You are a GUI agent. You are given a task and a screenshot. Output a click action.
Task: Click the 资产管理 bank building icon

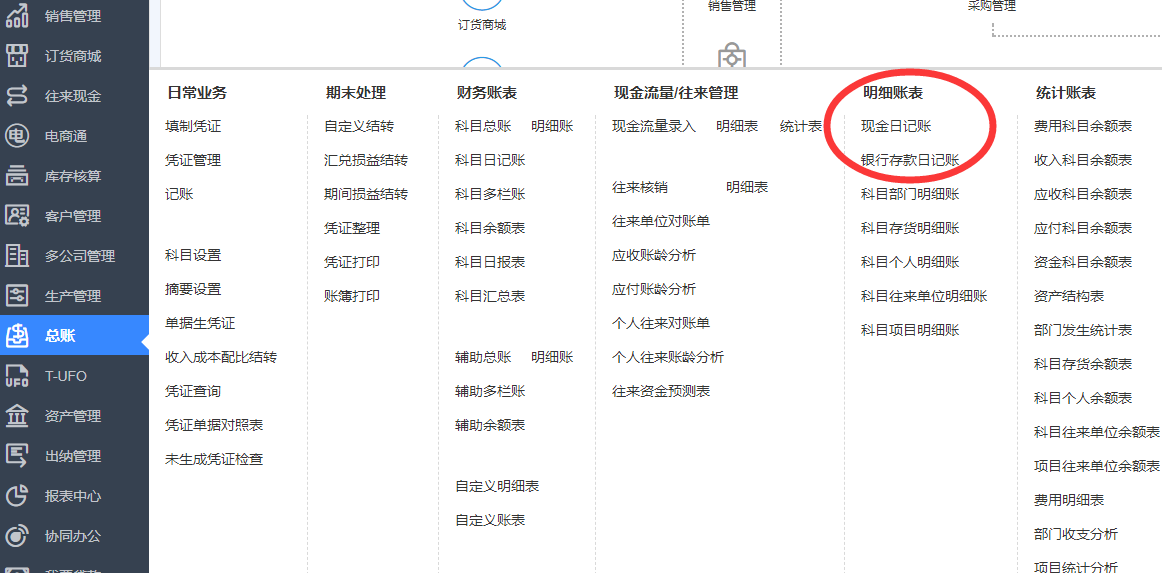tap(17, 416)
